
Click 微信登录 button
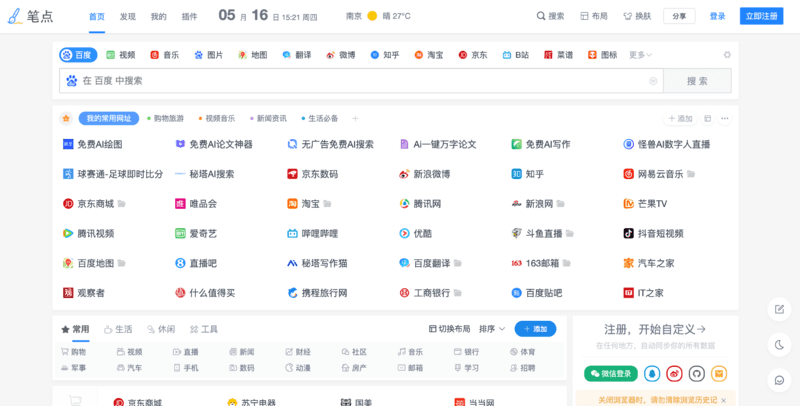point(611,374)
